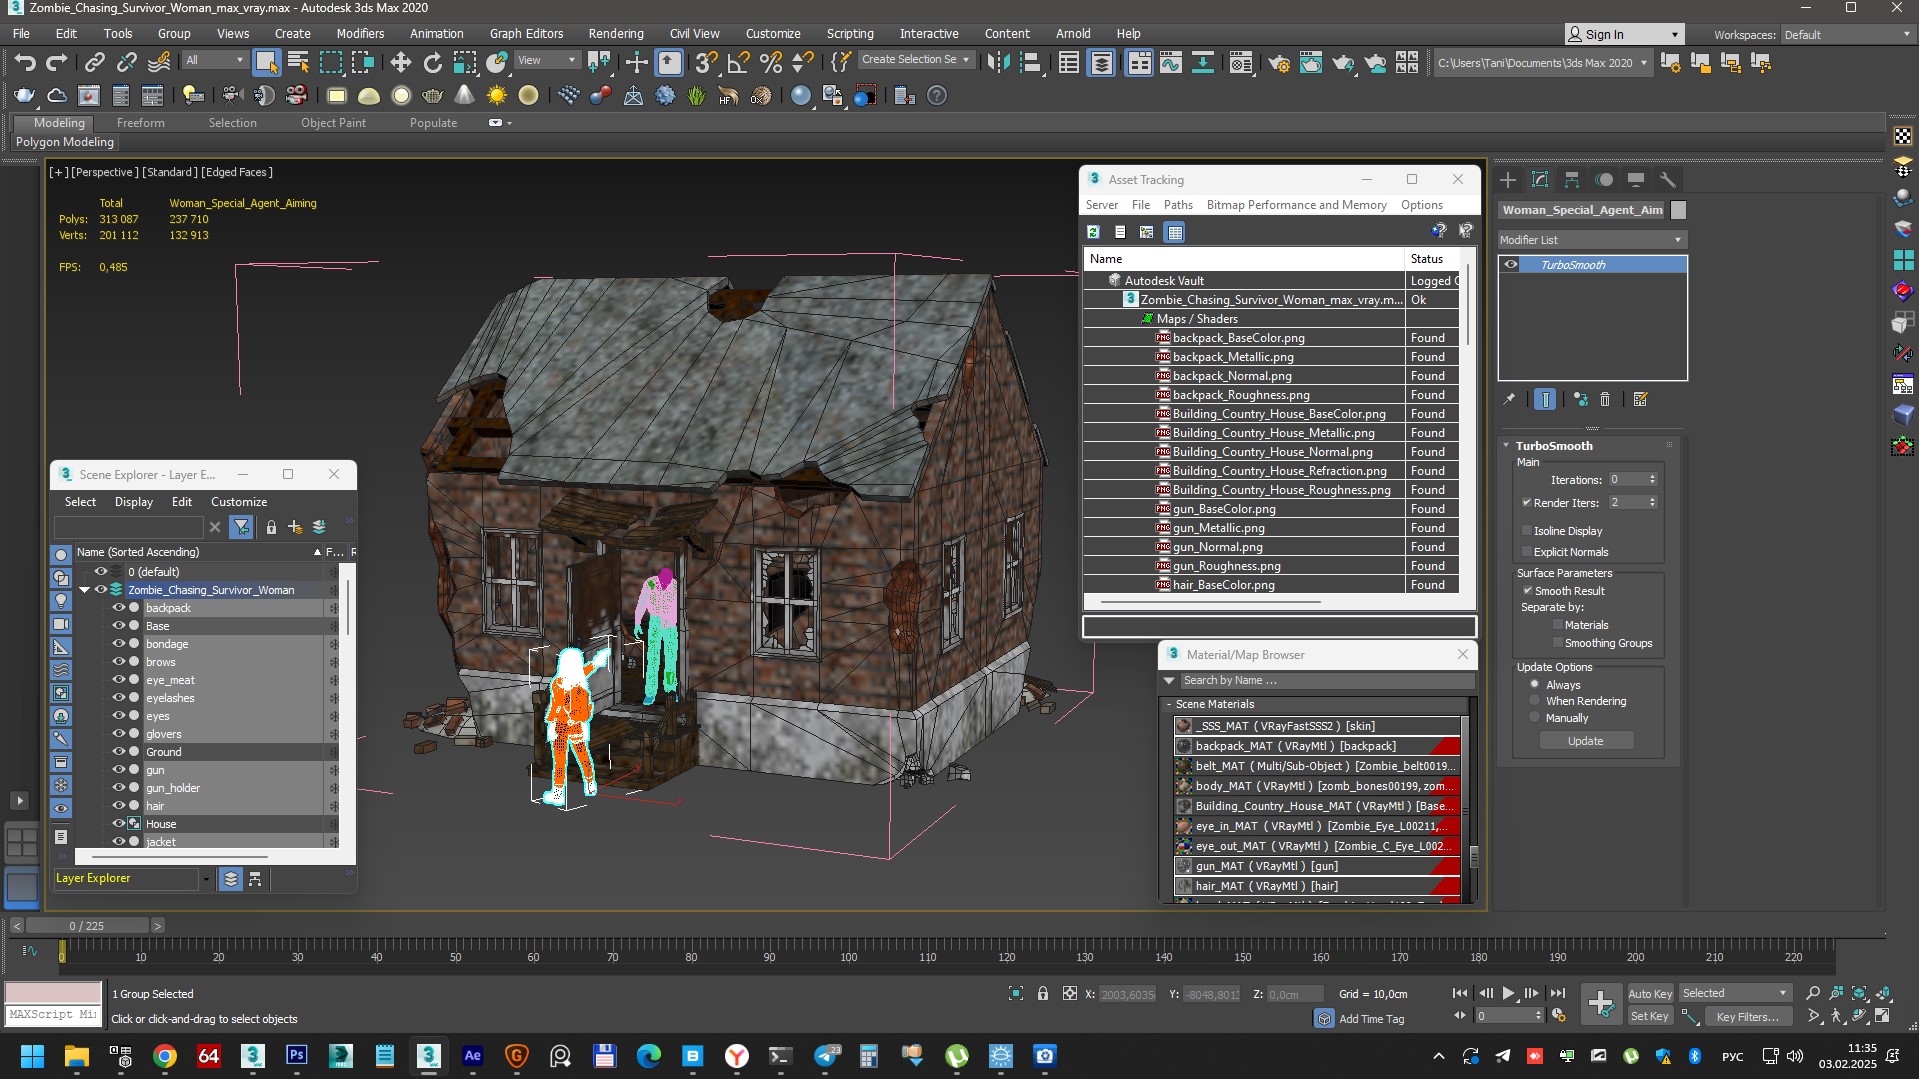Screen dimensions: 1919x1079
Task: Collapse the TurboSmooth rollout
Action: click(x=1506, y=446)
